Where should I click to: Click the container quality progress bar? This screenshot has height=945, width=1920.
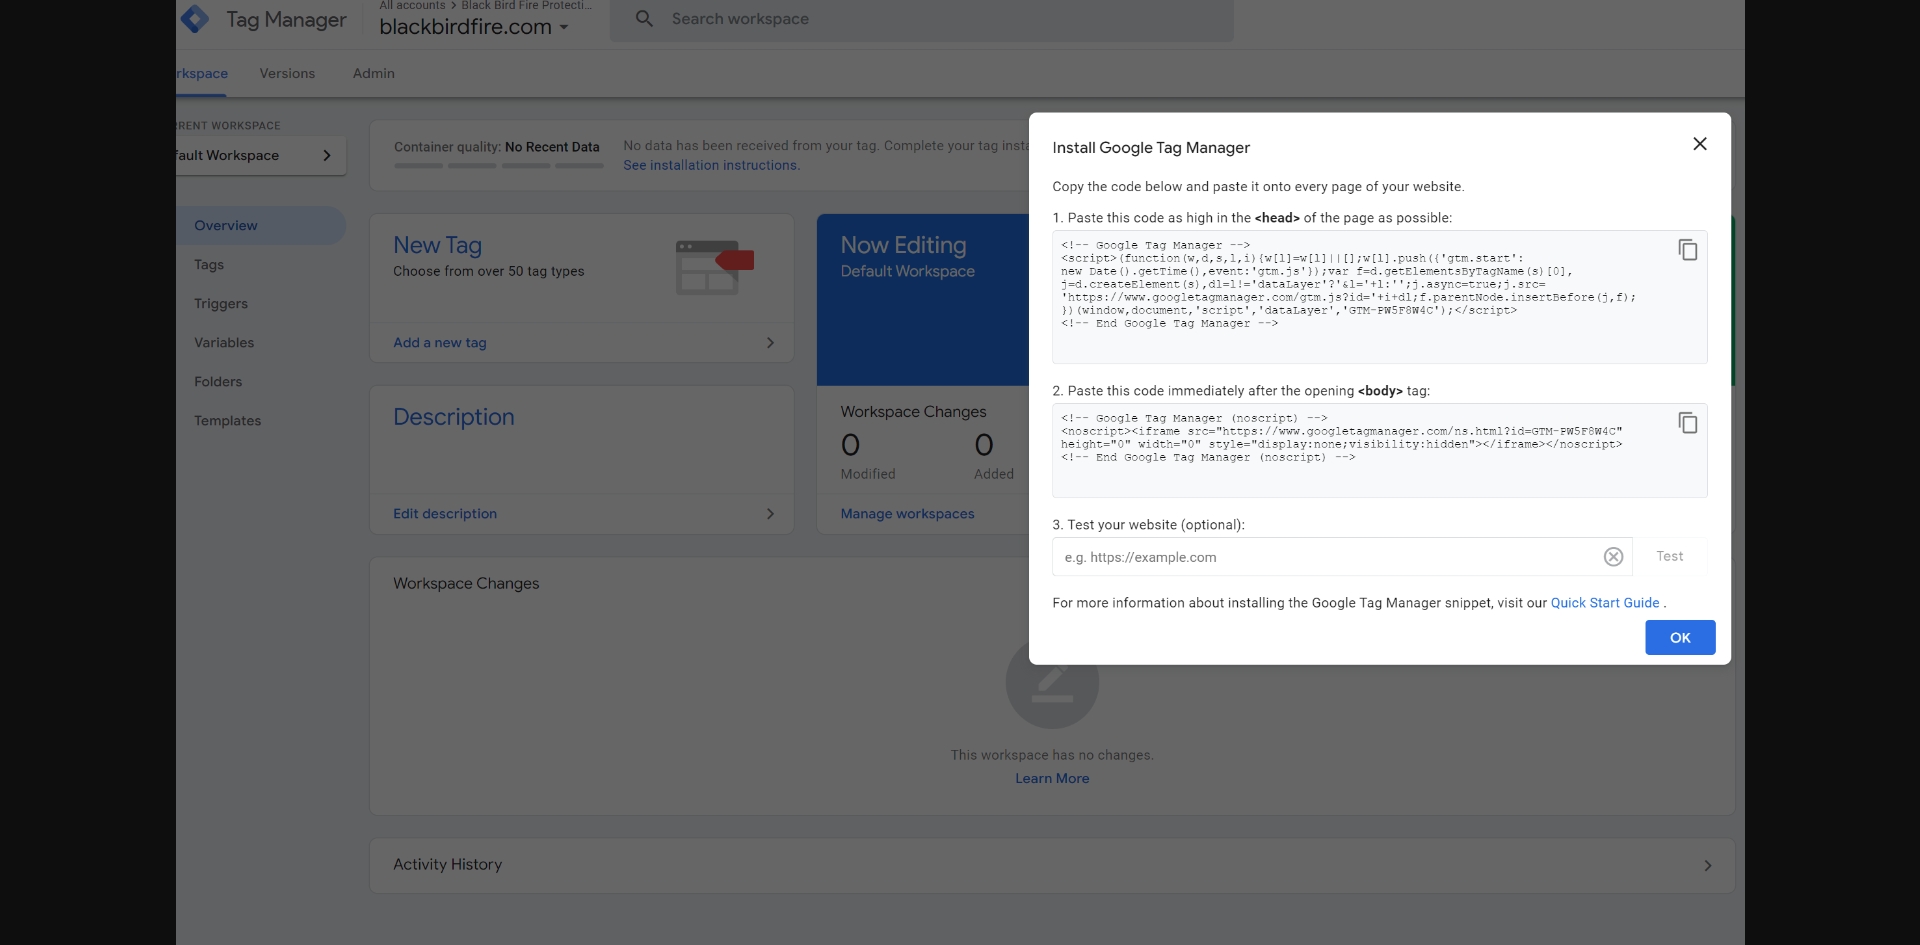[x=498, y=166]
